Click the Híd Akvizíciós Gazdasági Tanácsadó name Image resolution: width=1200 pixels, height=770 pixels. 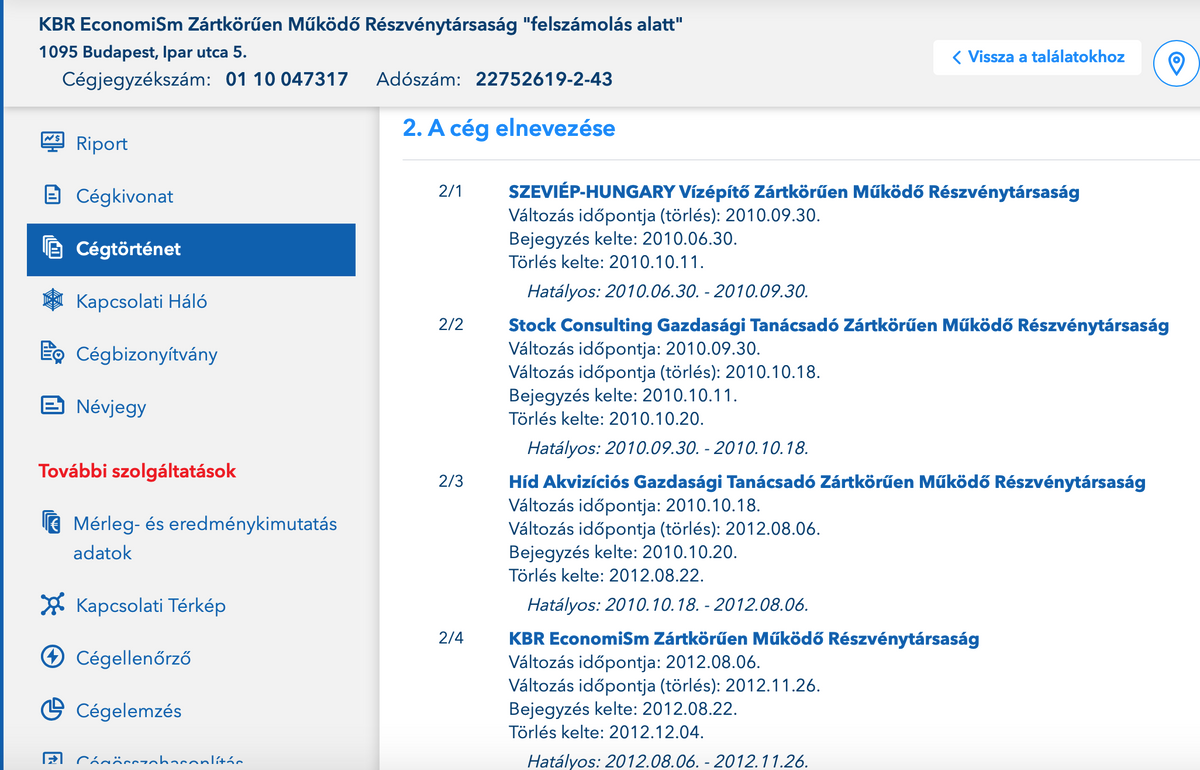click(x=827, y=482)
